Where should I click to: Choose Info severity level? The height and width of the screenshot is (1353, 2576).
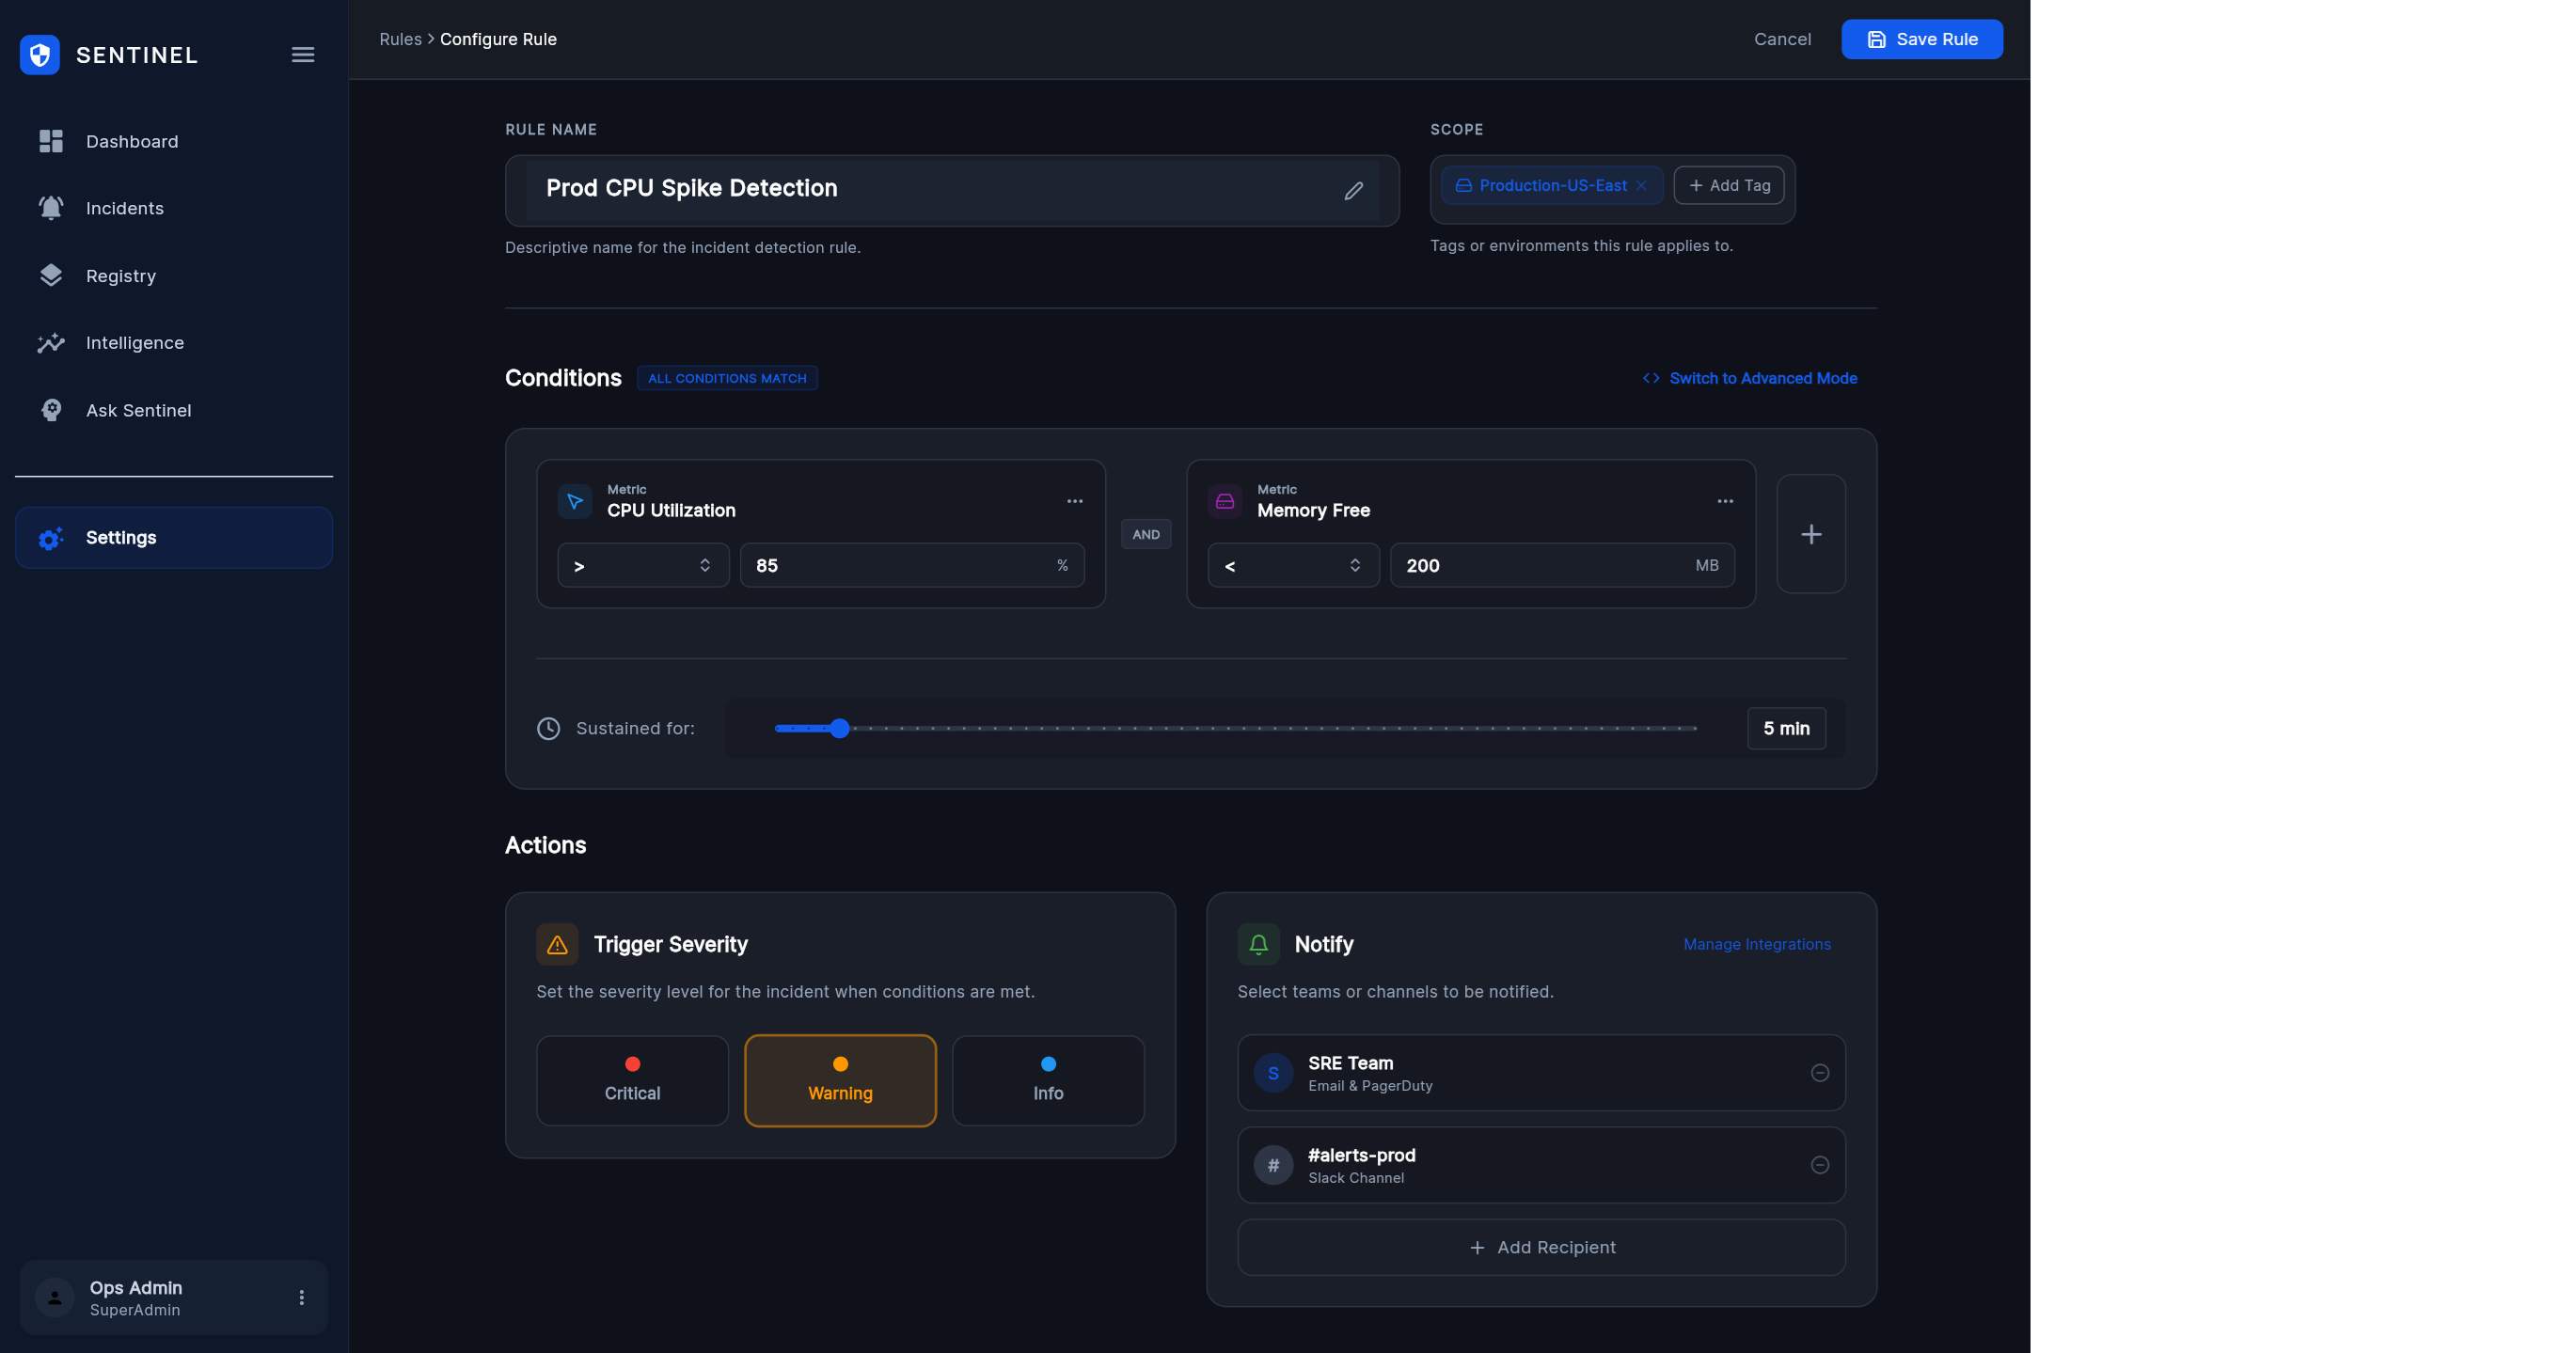click(1047, 1080)
